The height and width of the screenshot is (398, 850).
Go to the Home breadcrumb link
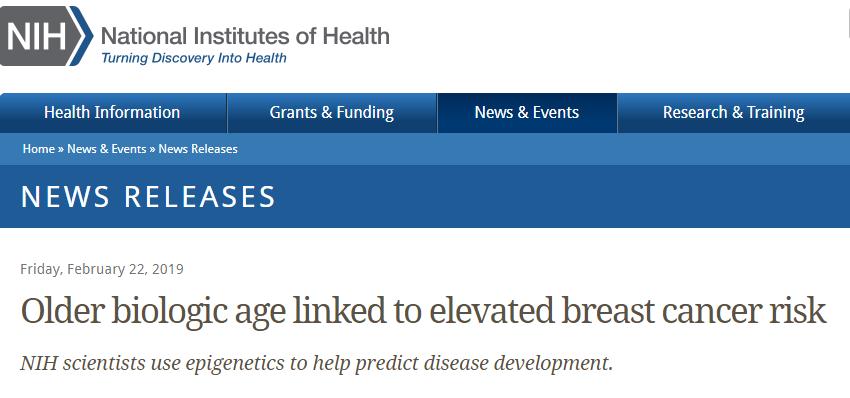point(38,149)
